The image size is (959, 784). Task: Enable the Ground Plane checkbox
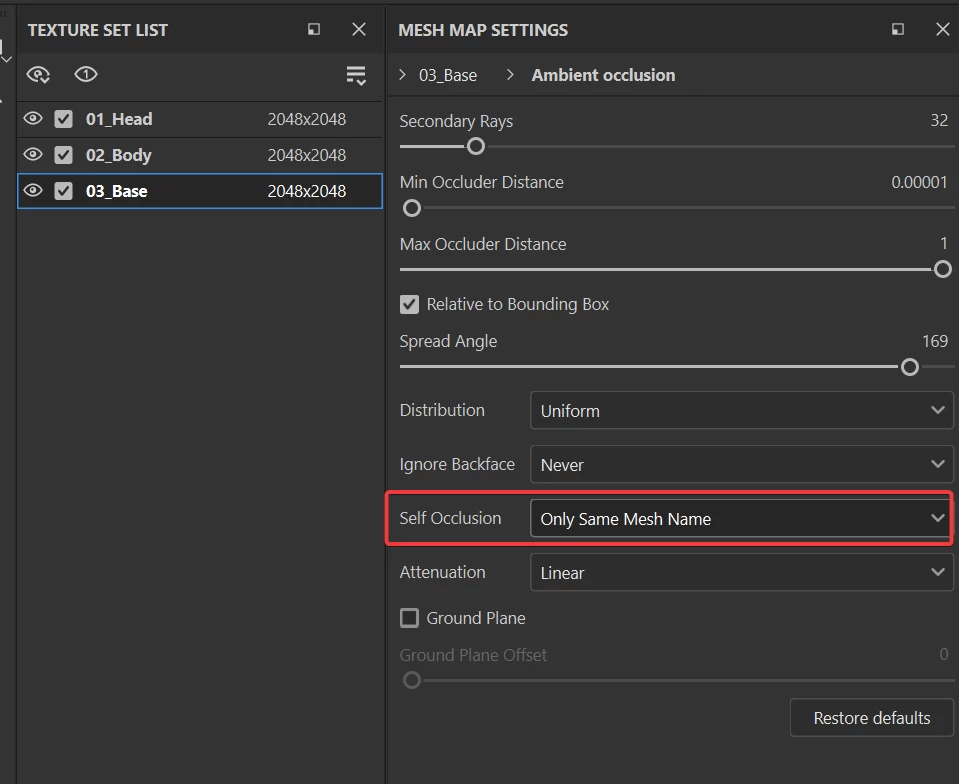[409, 618]
